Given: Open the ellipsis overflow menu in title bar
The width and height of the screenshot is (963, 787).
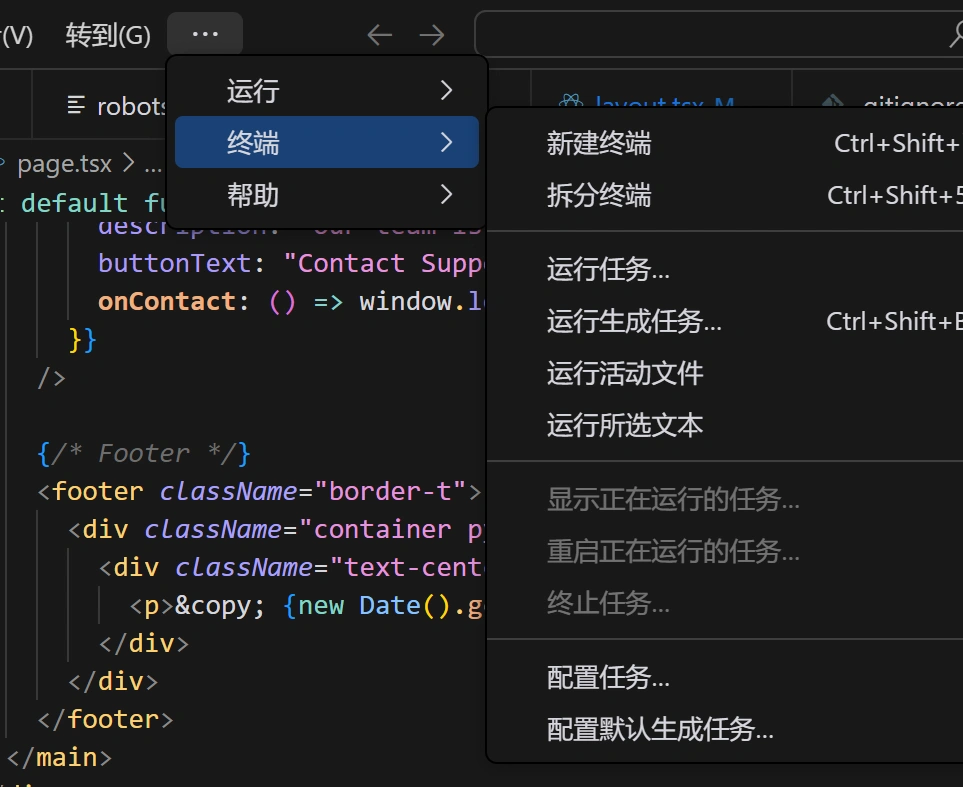Looking at the screenshot, I should pos(205,33).
